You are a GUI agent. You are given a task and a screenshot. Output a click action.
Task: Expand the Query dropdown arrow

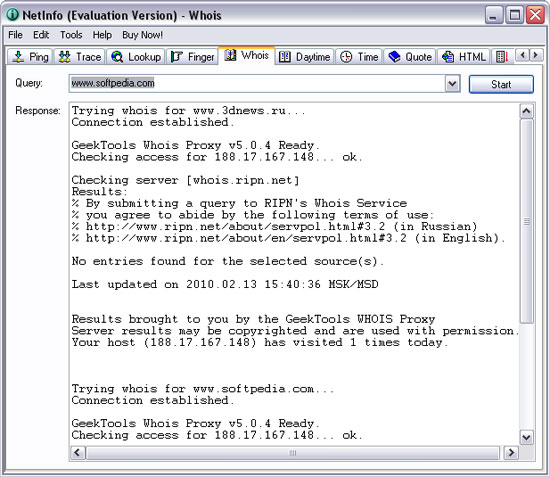452,84
